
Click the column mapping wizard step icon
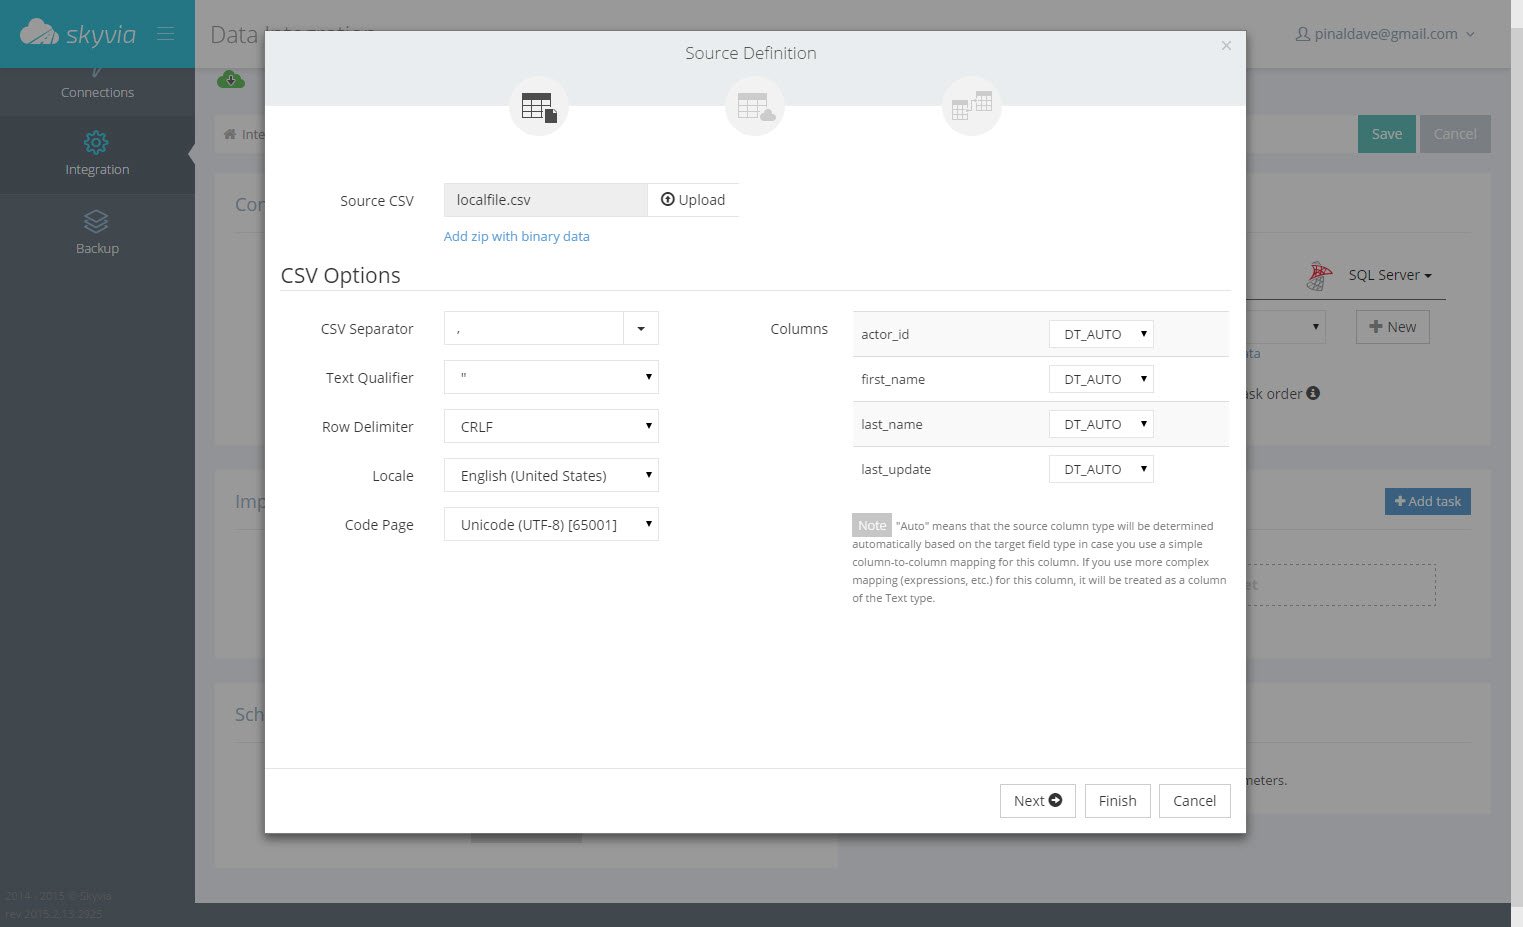click(972, 106)
